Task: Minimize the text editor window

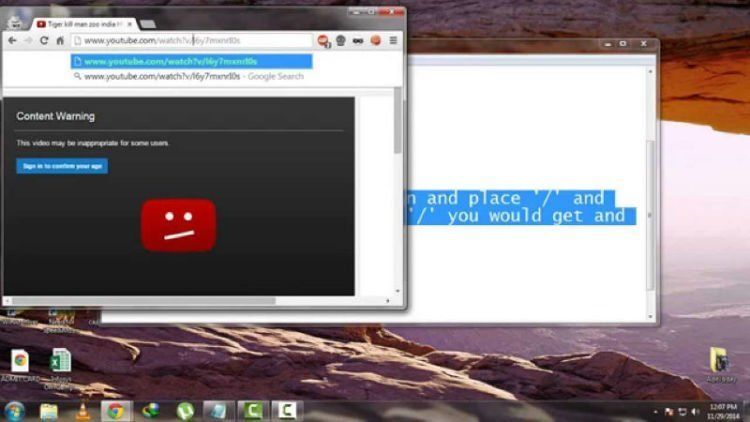Action: pos(607,44)
